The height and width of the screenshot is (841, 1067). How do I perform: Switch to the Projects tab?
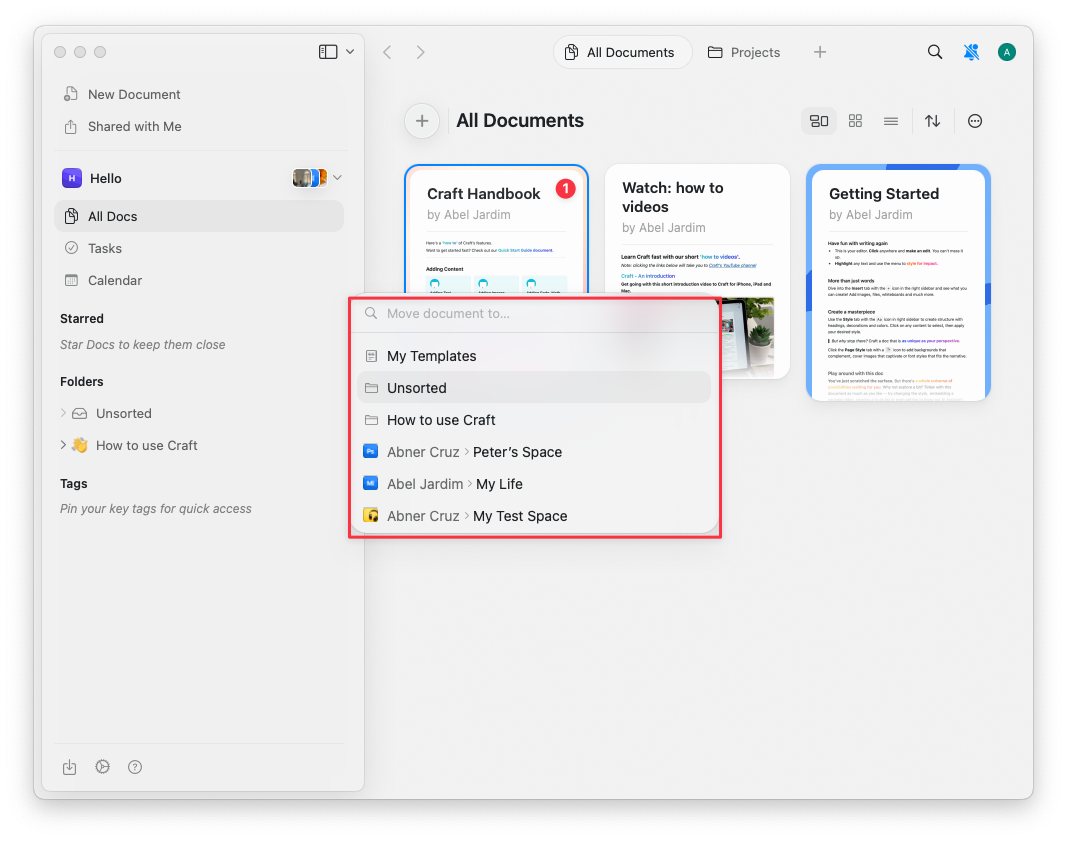pyautogui.click(x=744, y=51)
